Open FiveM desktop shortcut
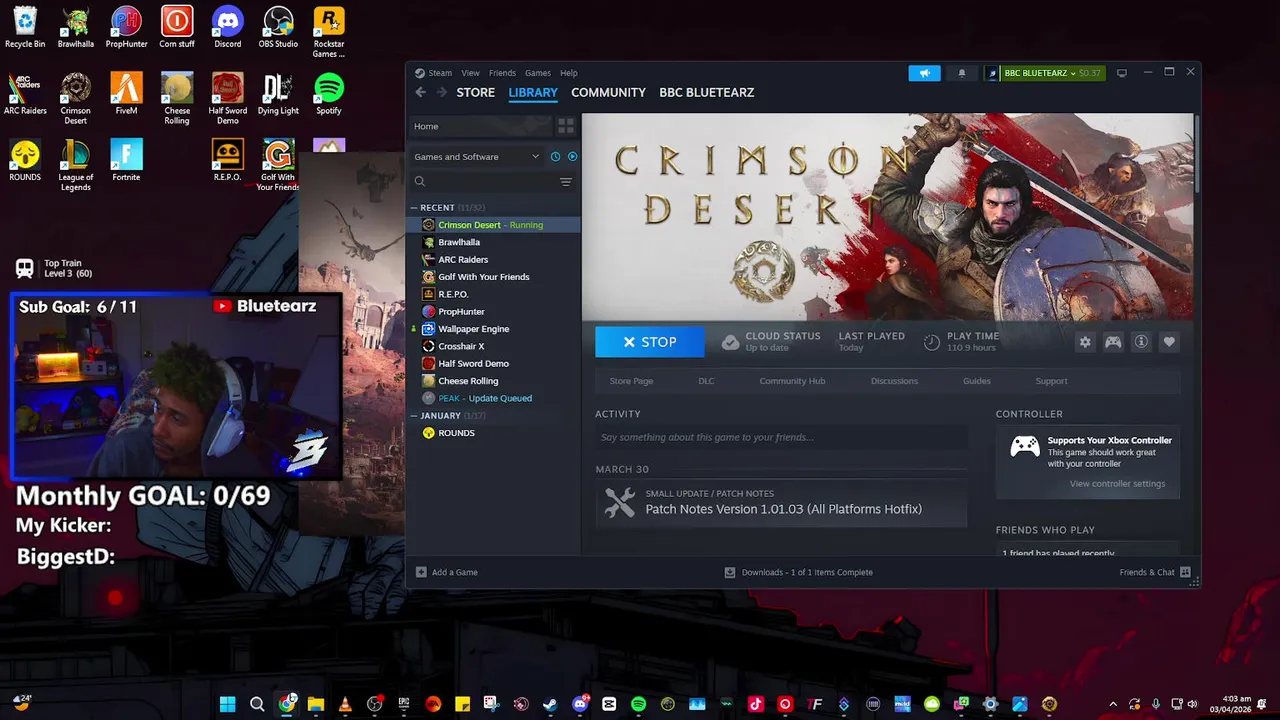This screenshot has height=720, width=1280. click(x=126, y=94)
